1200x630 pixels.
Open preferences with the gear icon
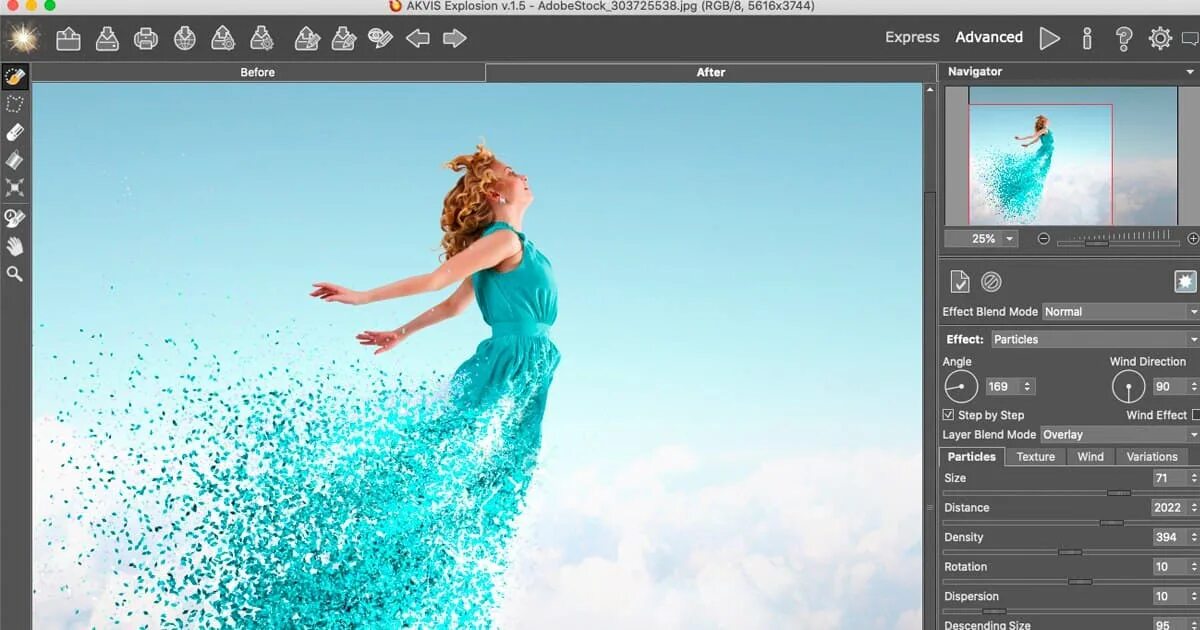pos(1160,38)
